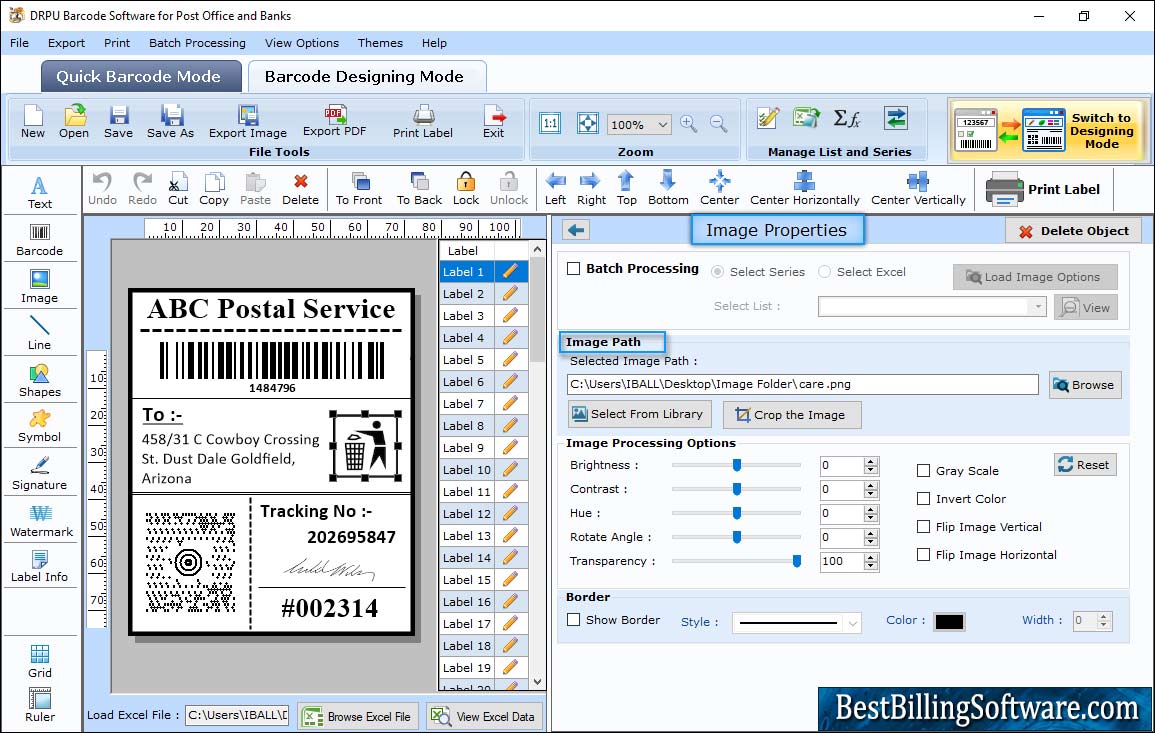Image resolution: width=1155 pixels, height=733 pixels.
Task: Increase the Hue spinner value
Action: (871, 509)
